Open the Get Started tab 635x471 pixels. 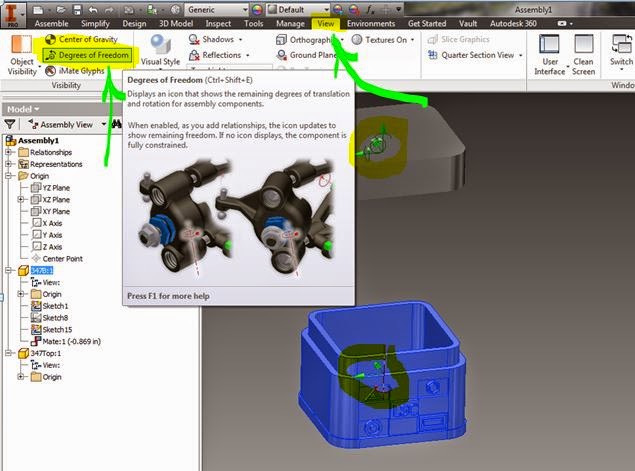point(427,23)
